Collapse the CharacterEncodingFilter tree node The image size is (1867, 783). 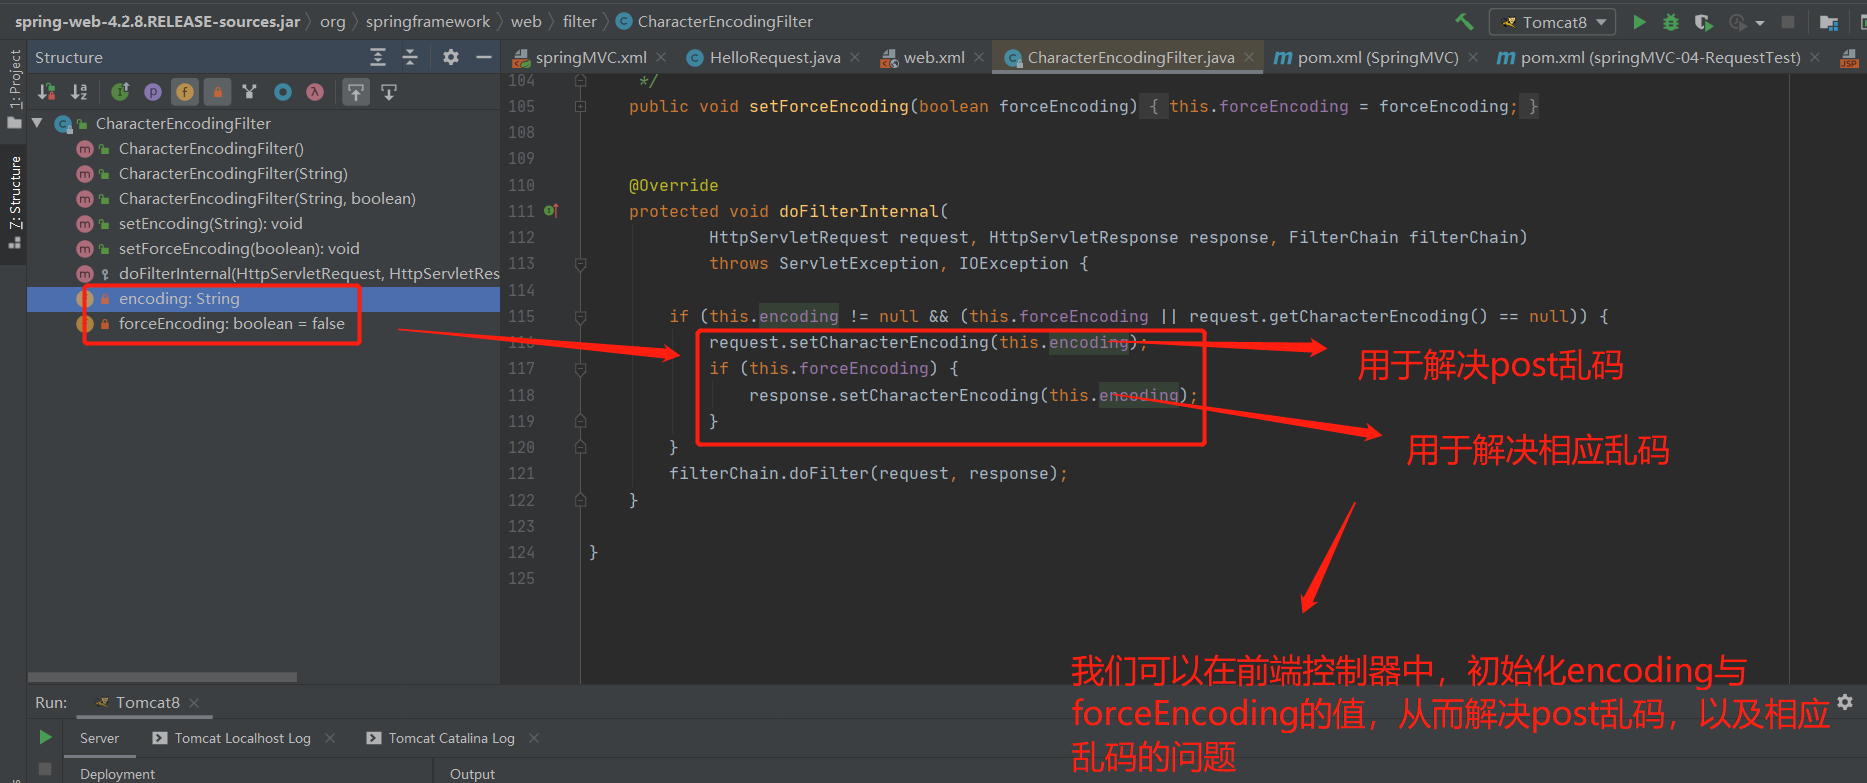37,123
